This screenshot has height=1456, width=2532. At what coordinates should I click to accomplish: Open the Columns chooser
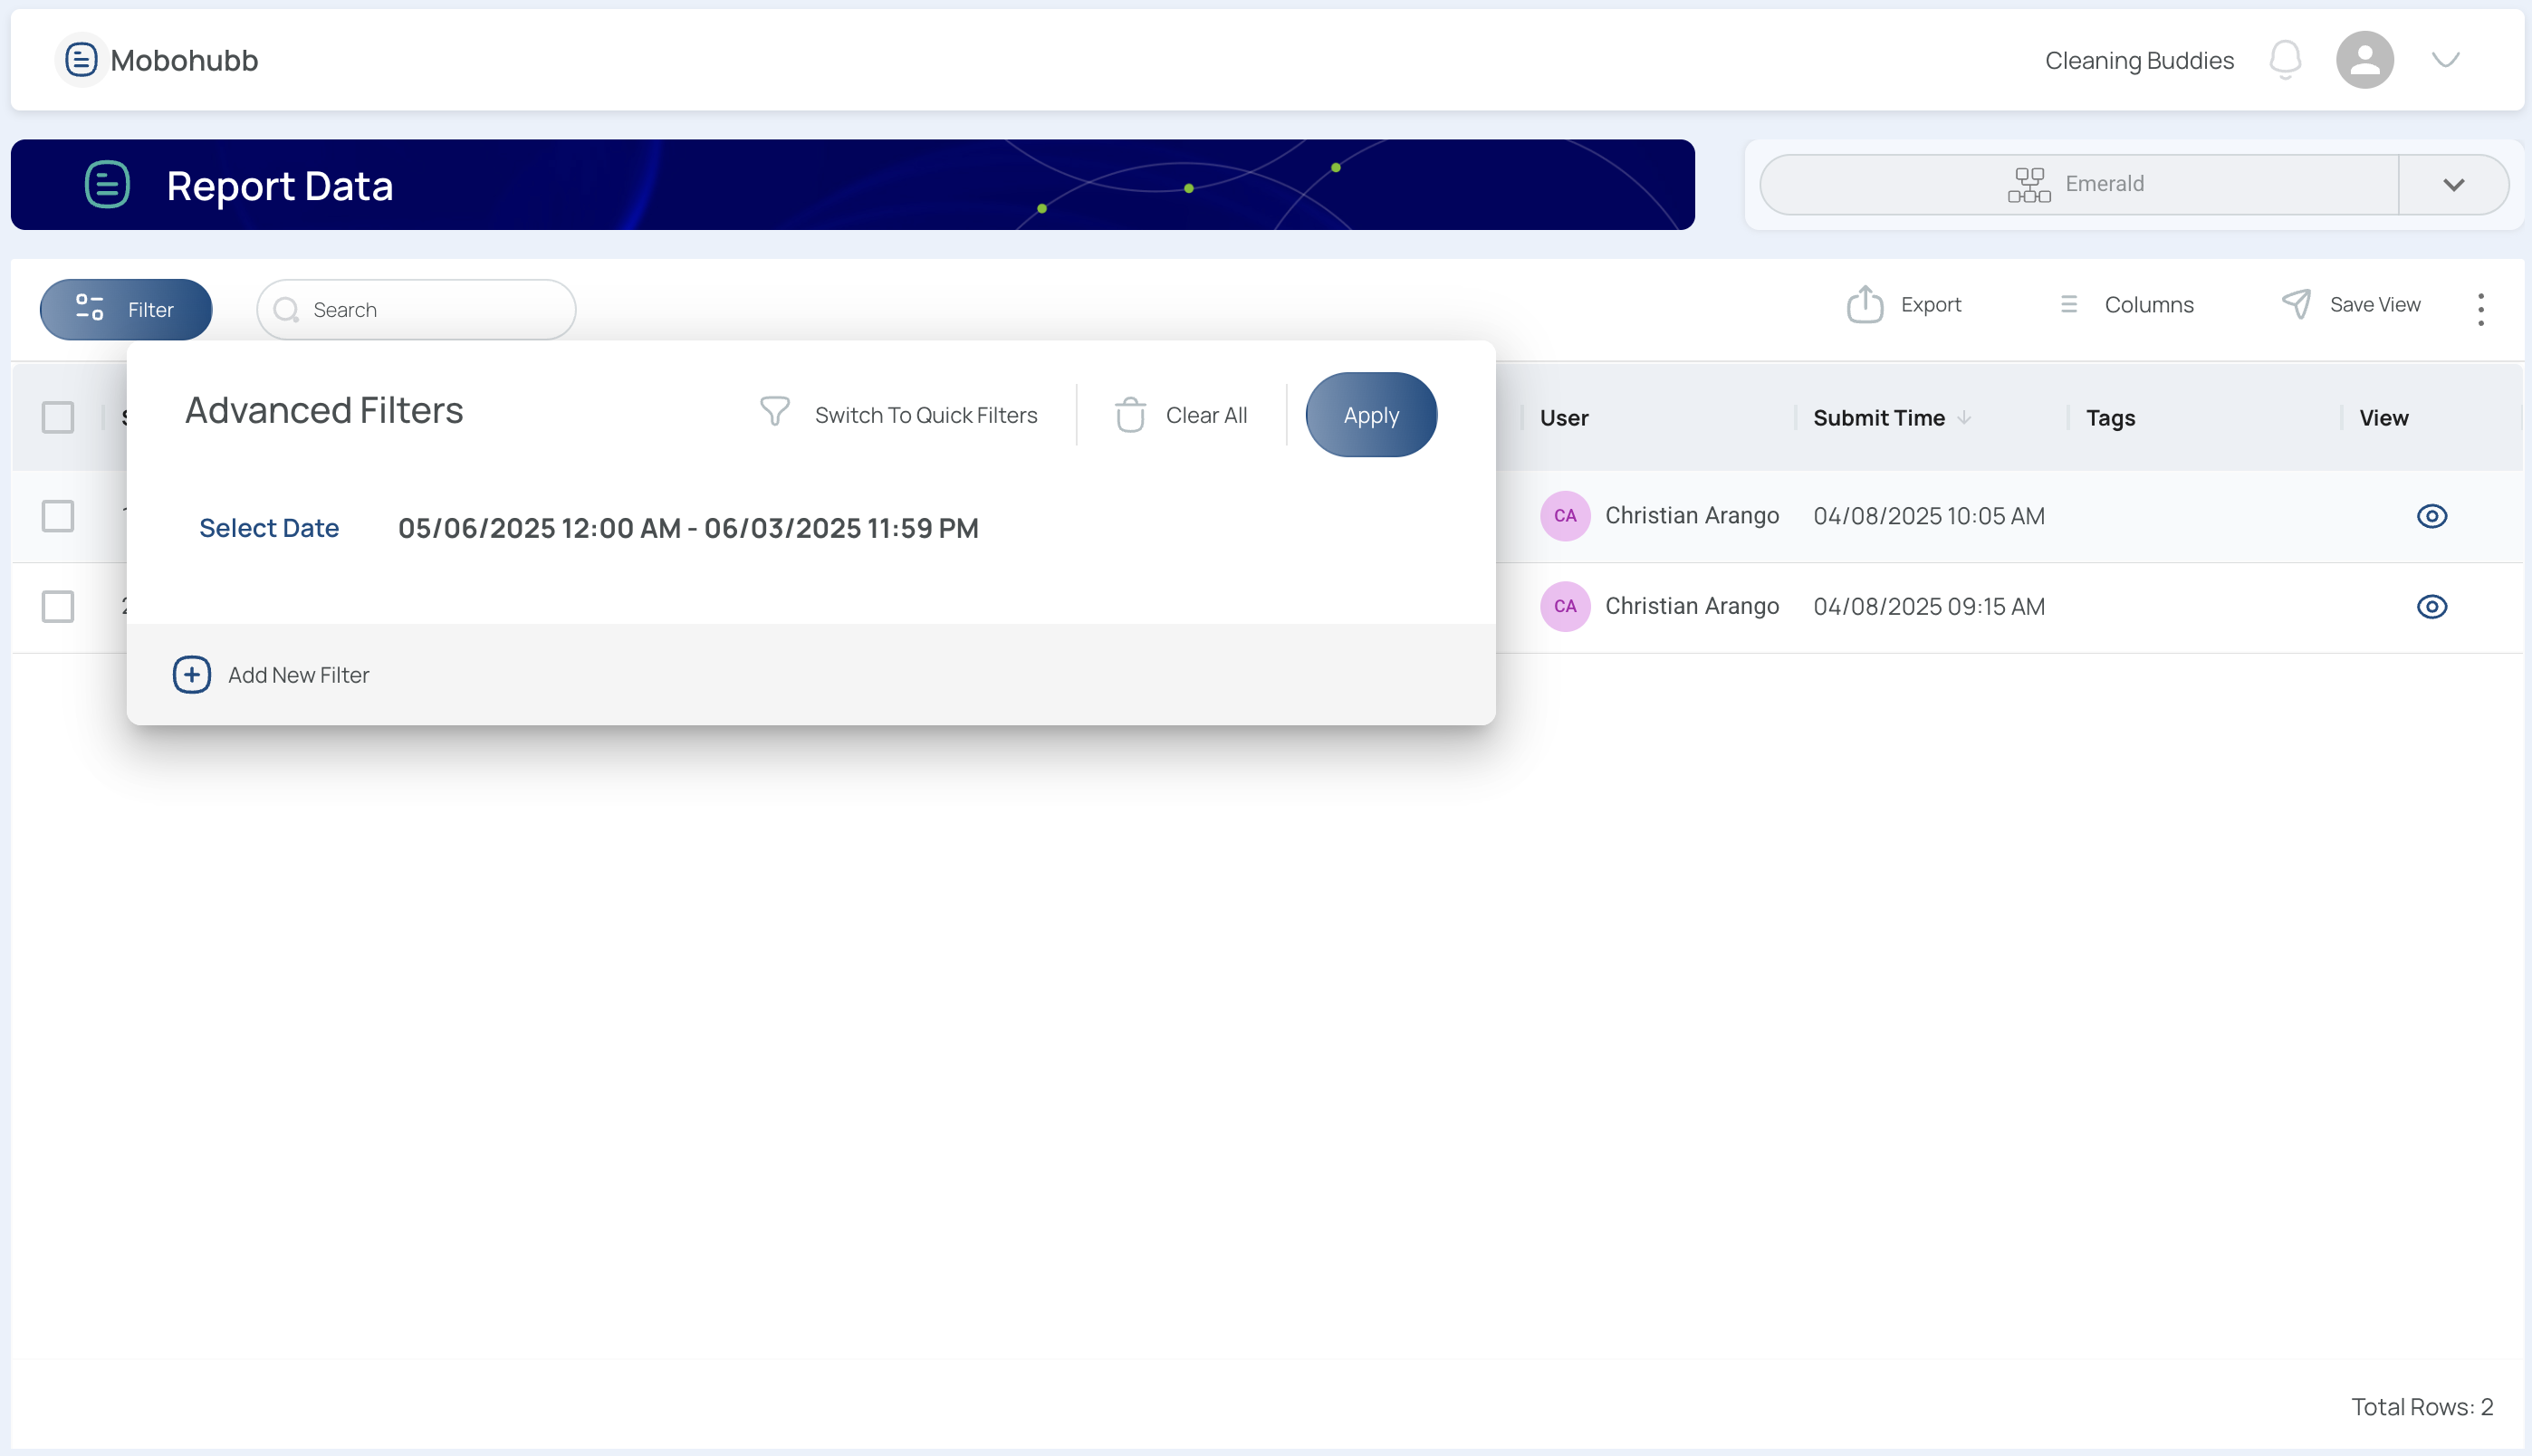tap(2126, 305)
